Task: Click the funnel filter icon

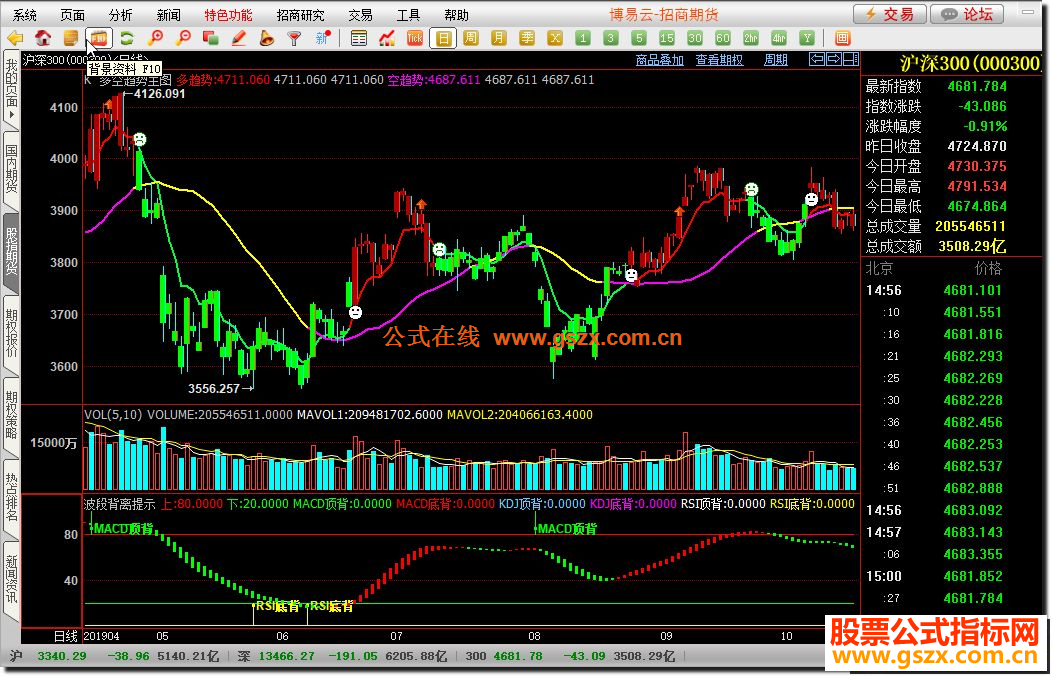Action: (x=294, y=38)
